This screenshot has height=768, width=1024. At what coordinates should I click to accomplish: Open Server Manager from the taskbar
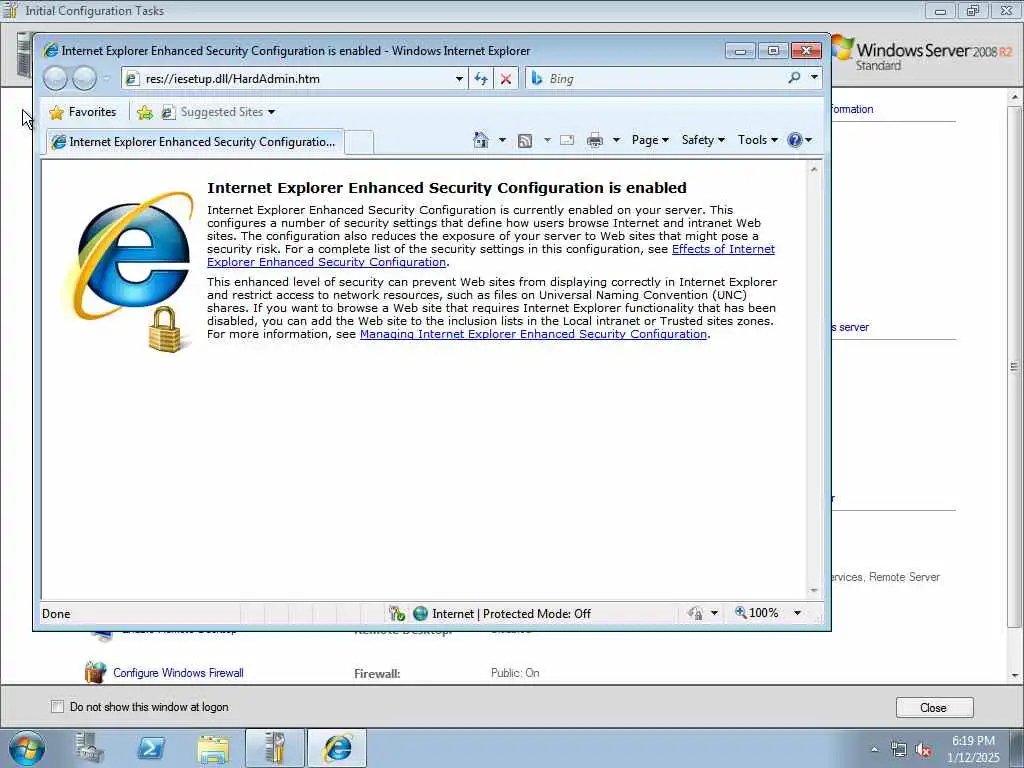[x=89, y=748]
